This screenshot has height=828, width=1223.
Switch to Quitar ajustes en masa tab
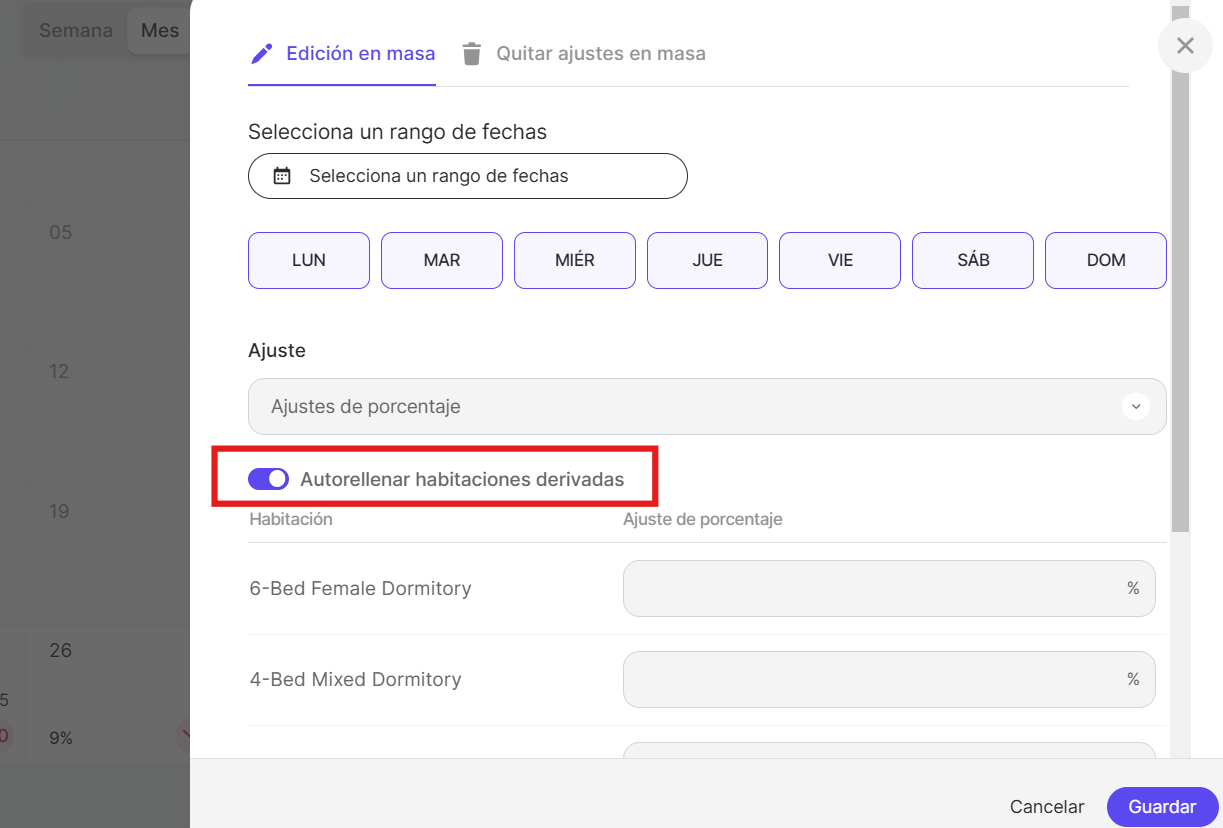(600, 54)
